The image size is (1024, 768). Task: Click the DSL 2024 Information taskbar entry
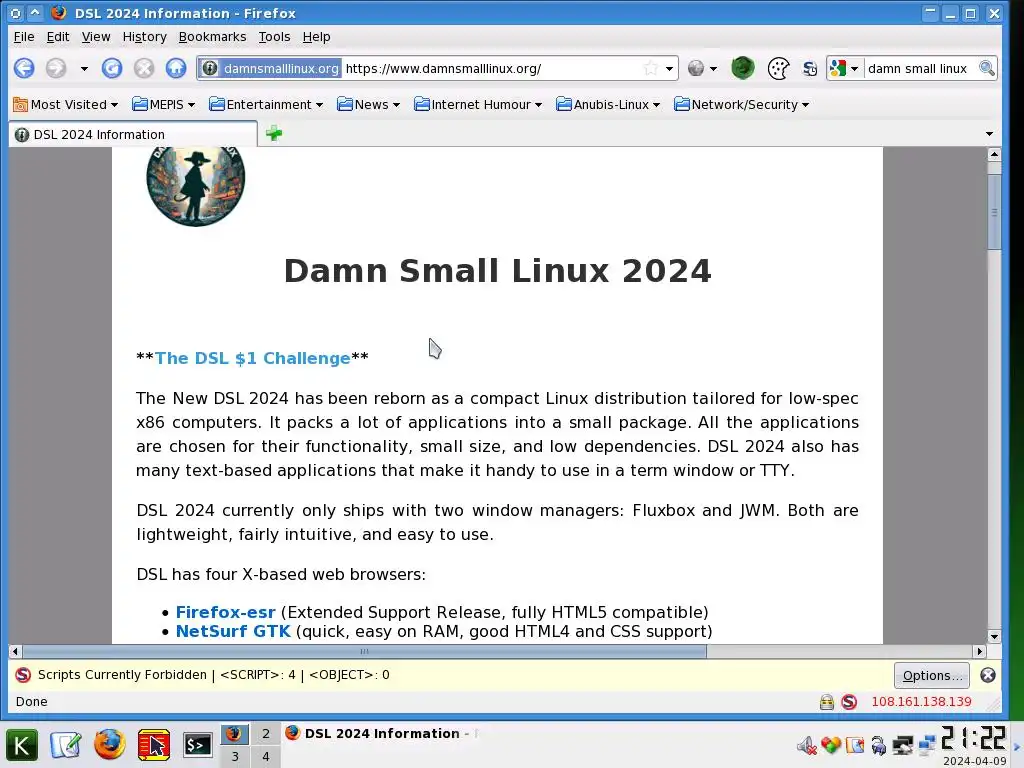point(381,733)
